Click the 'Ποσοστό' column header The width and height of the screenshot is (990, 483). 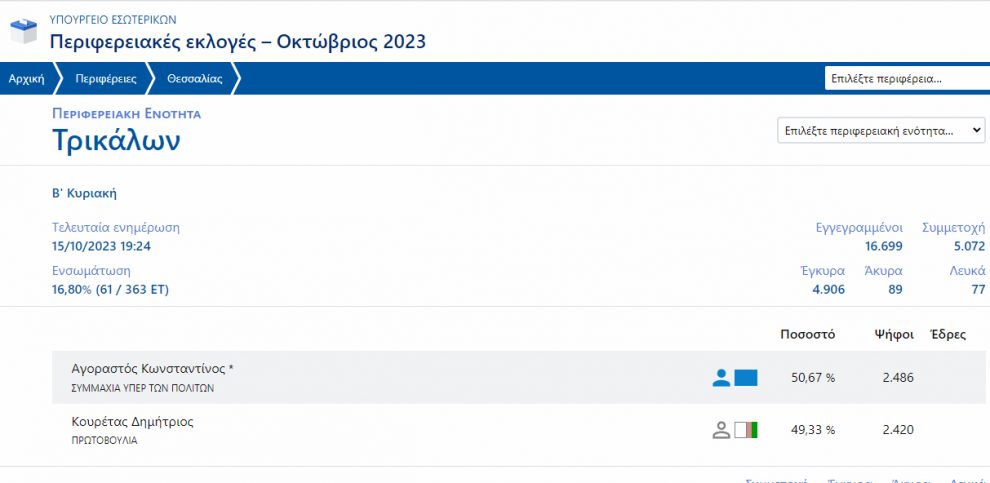[806, 334]
